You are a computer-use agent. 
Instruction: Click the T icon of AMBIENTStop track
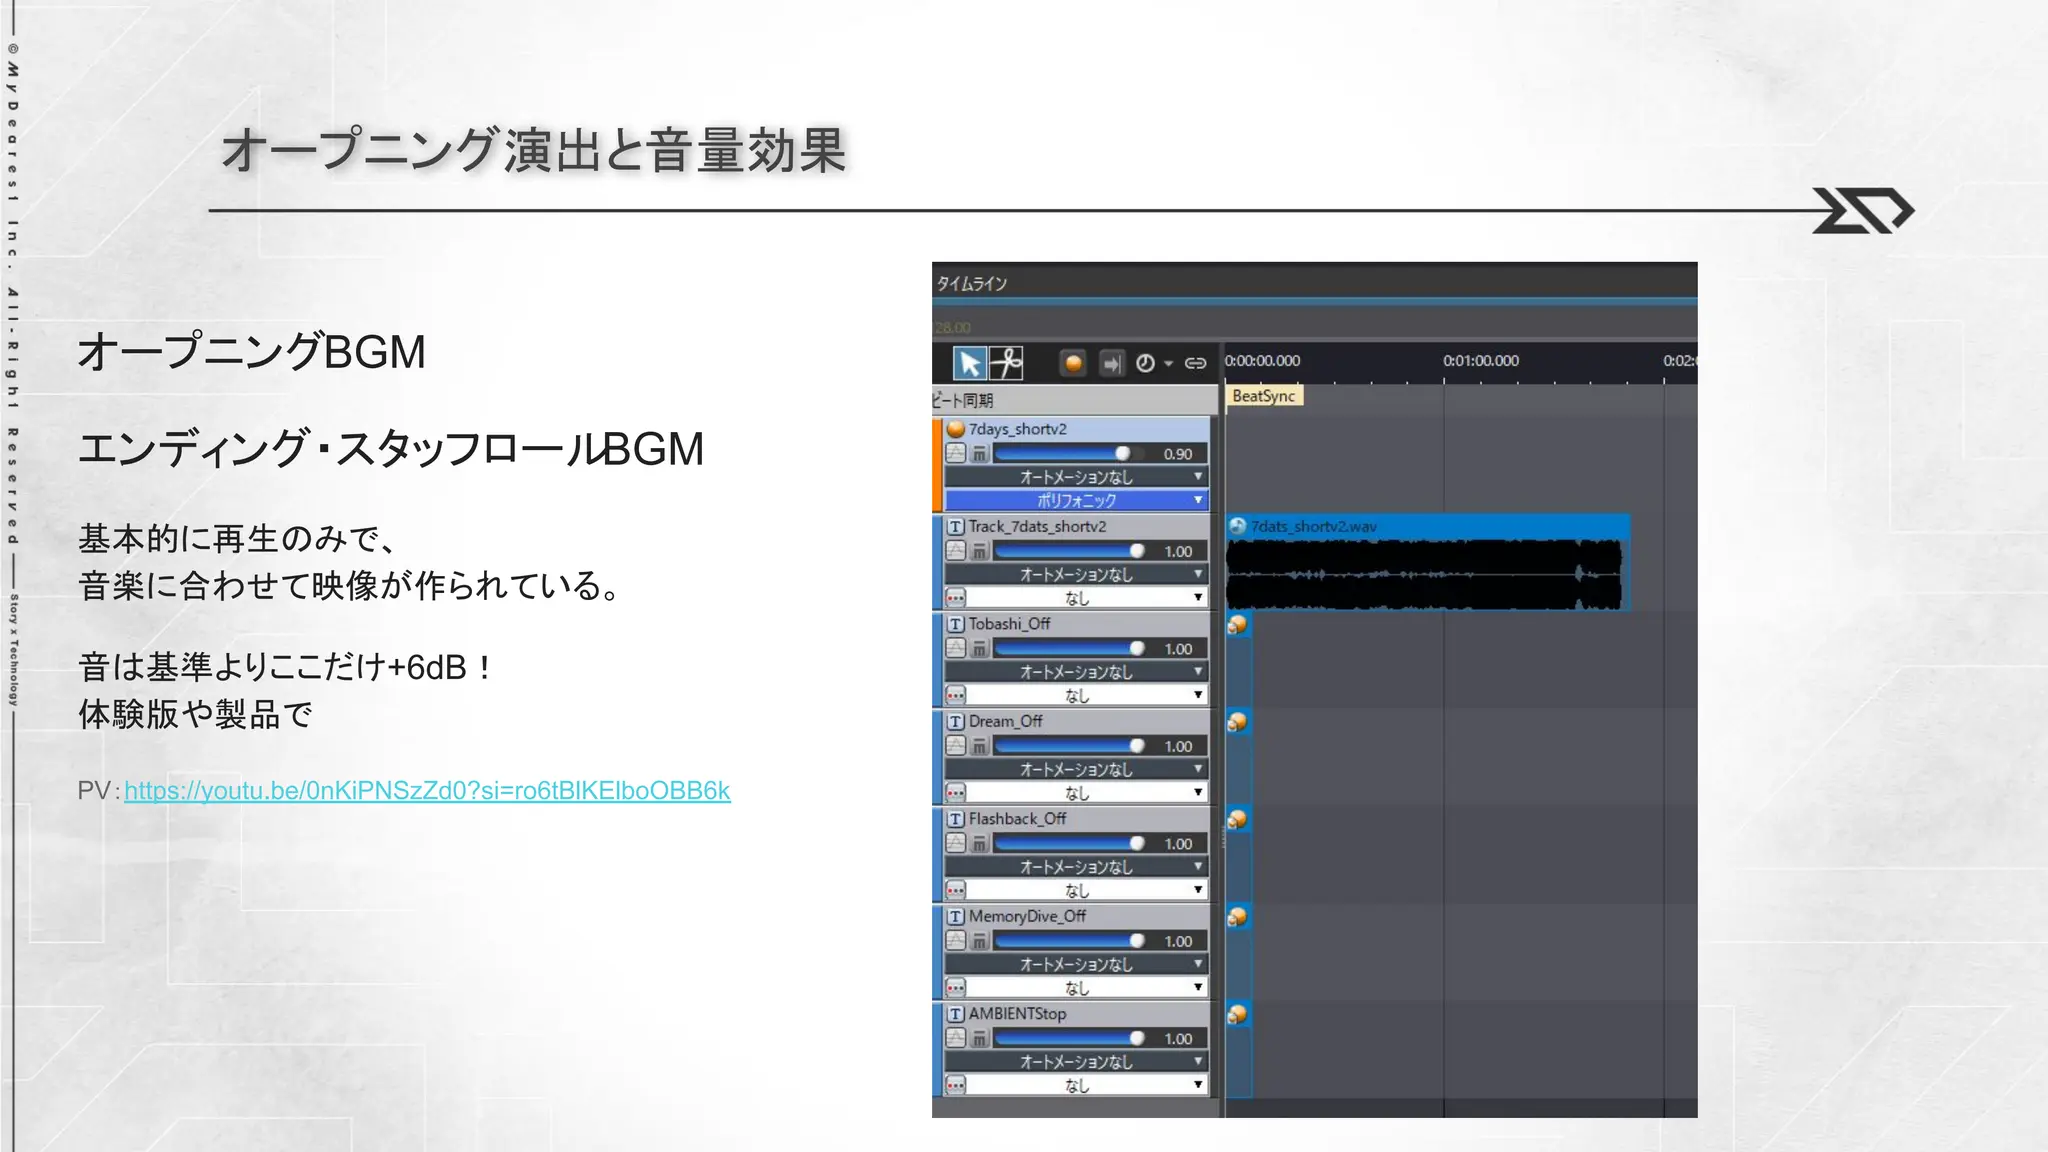(956, 1014)
